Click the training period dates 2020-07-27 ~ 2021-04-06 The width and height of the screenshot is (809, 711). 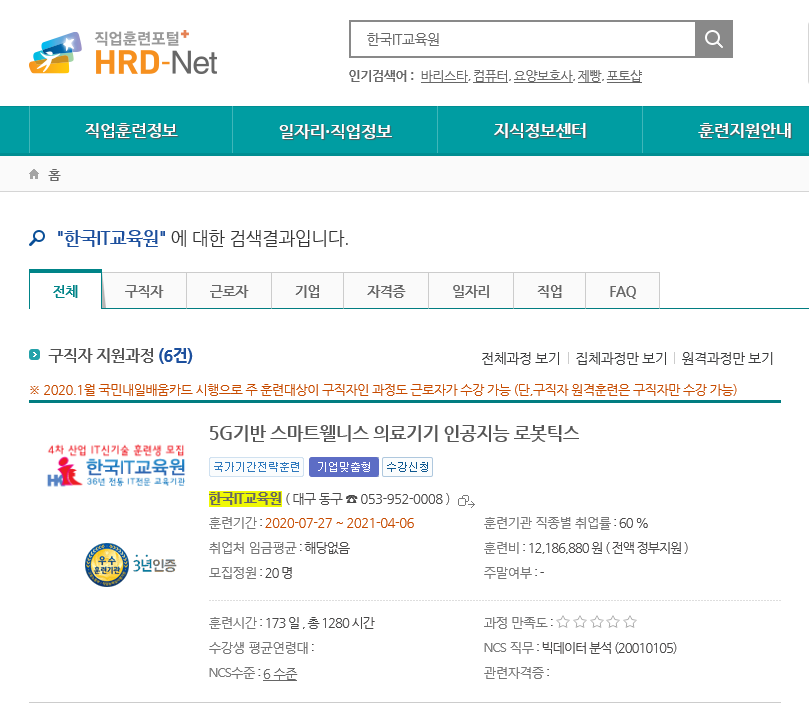click(x=339, y=523)
